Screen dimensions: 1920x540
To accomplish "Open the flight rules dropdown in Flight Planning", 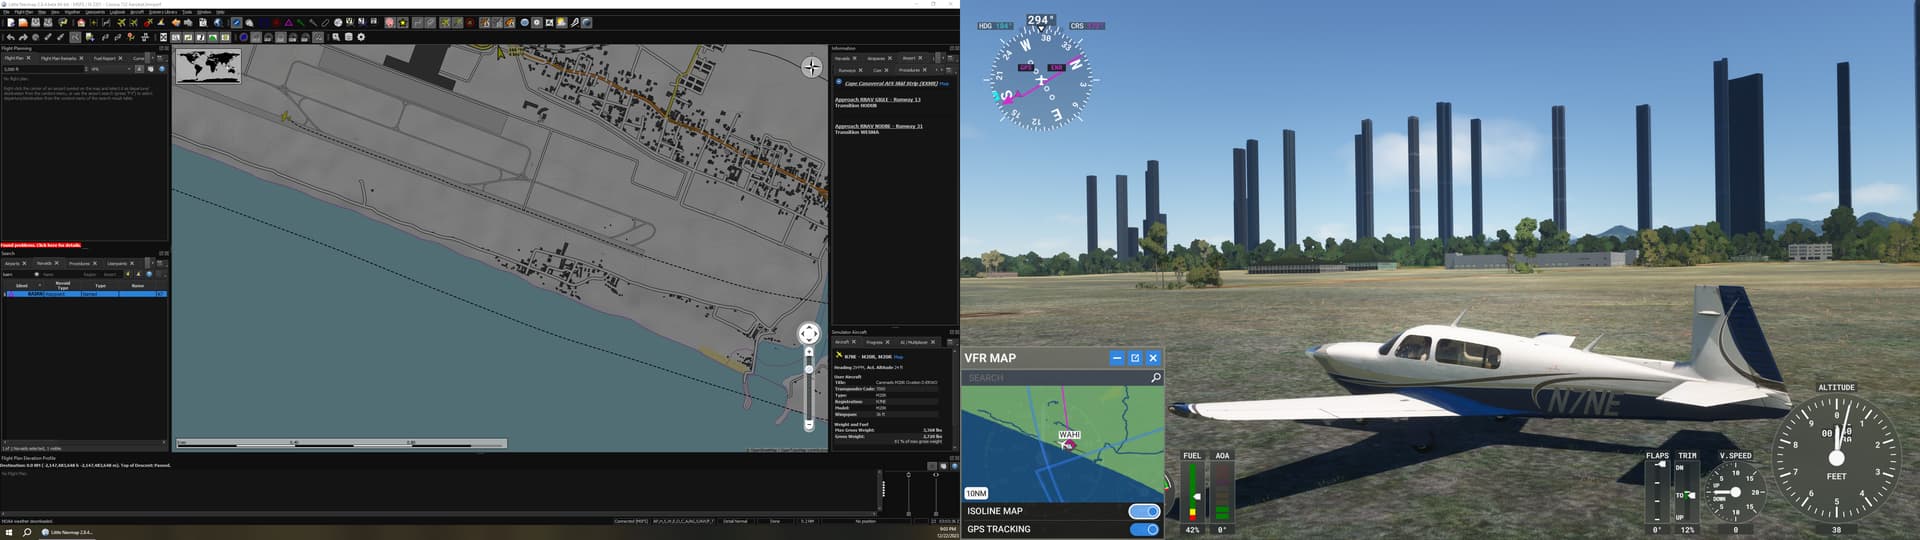I will tap(110, 69).
